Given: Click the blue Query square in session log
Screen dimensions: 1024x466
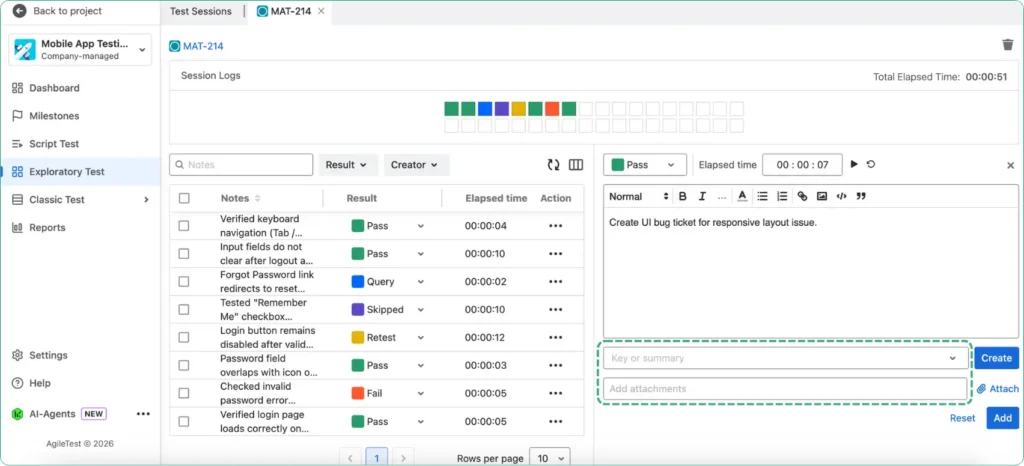Looking at the screenshot, I should pyautogui.click(x=485, y=109).
